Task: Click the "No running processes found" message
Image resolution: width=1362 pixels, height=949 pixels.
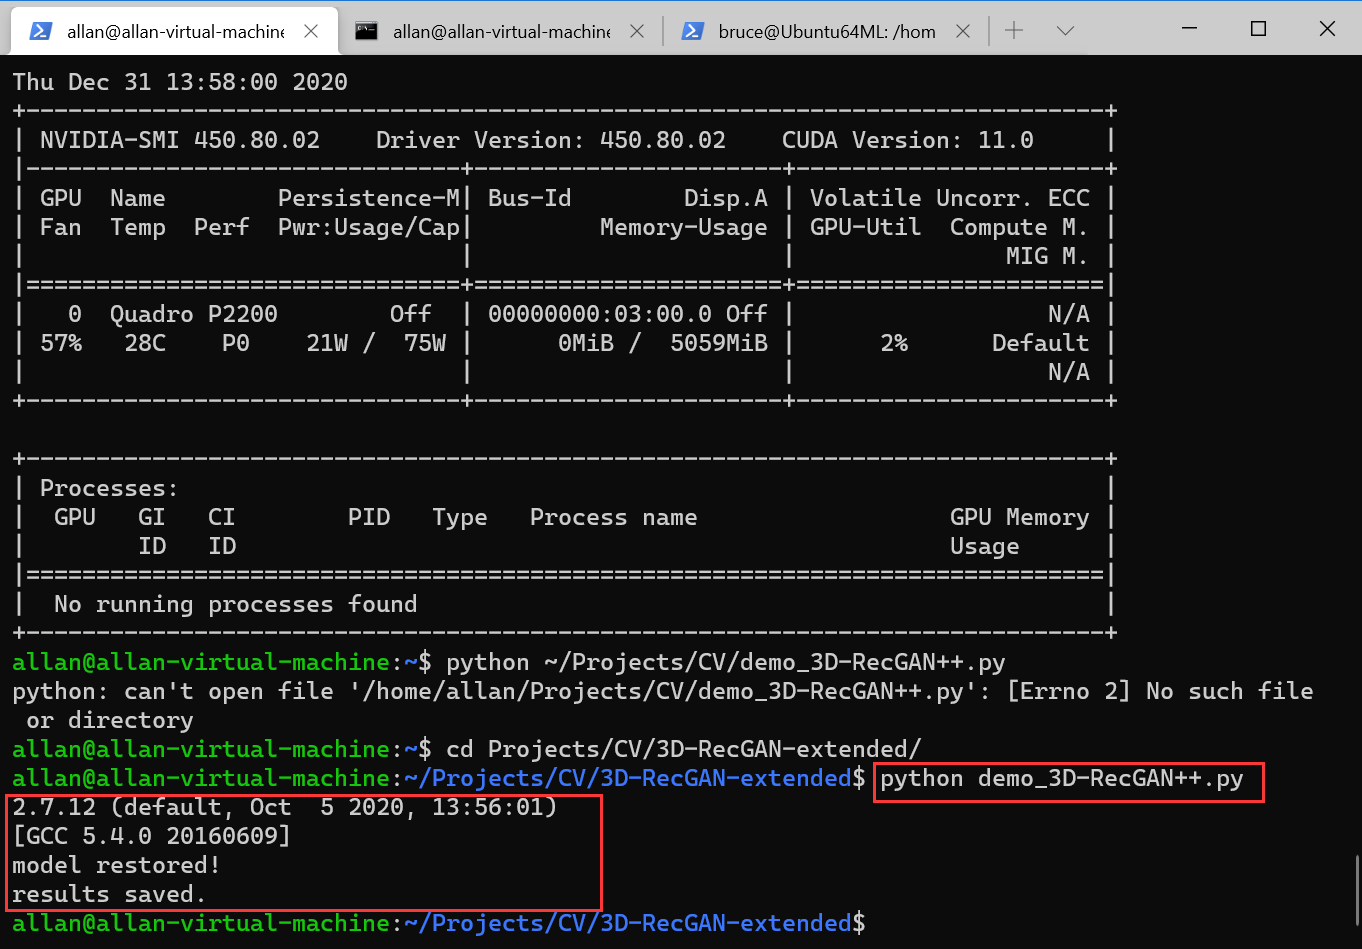Action: pos(236,604)
